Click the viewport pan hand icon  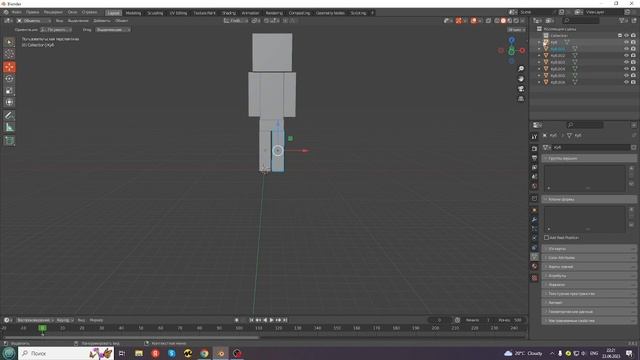pos(521,78)
